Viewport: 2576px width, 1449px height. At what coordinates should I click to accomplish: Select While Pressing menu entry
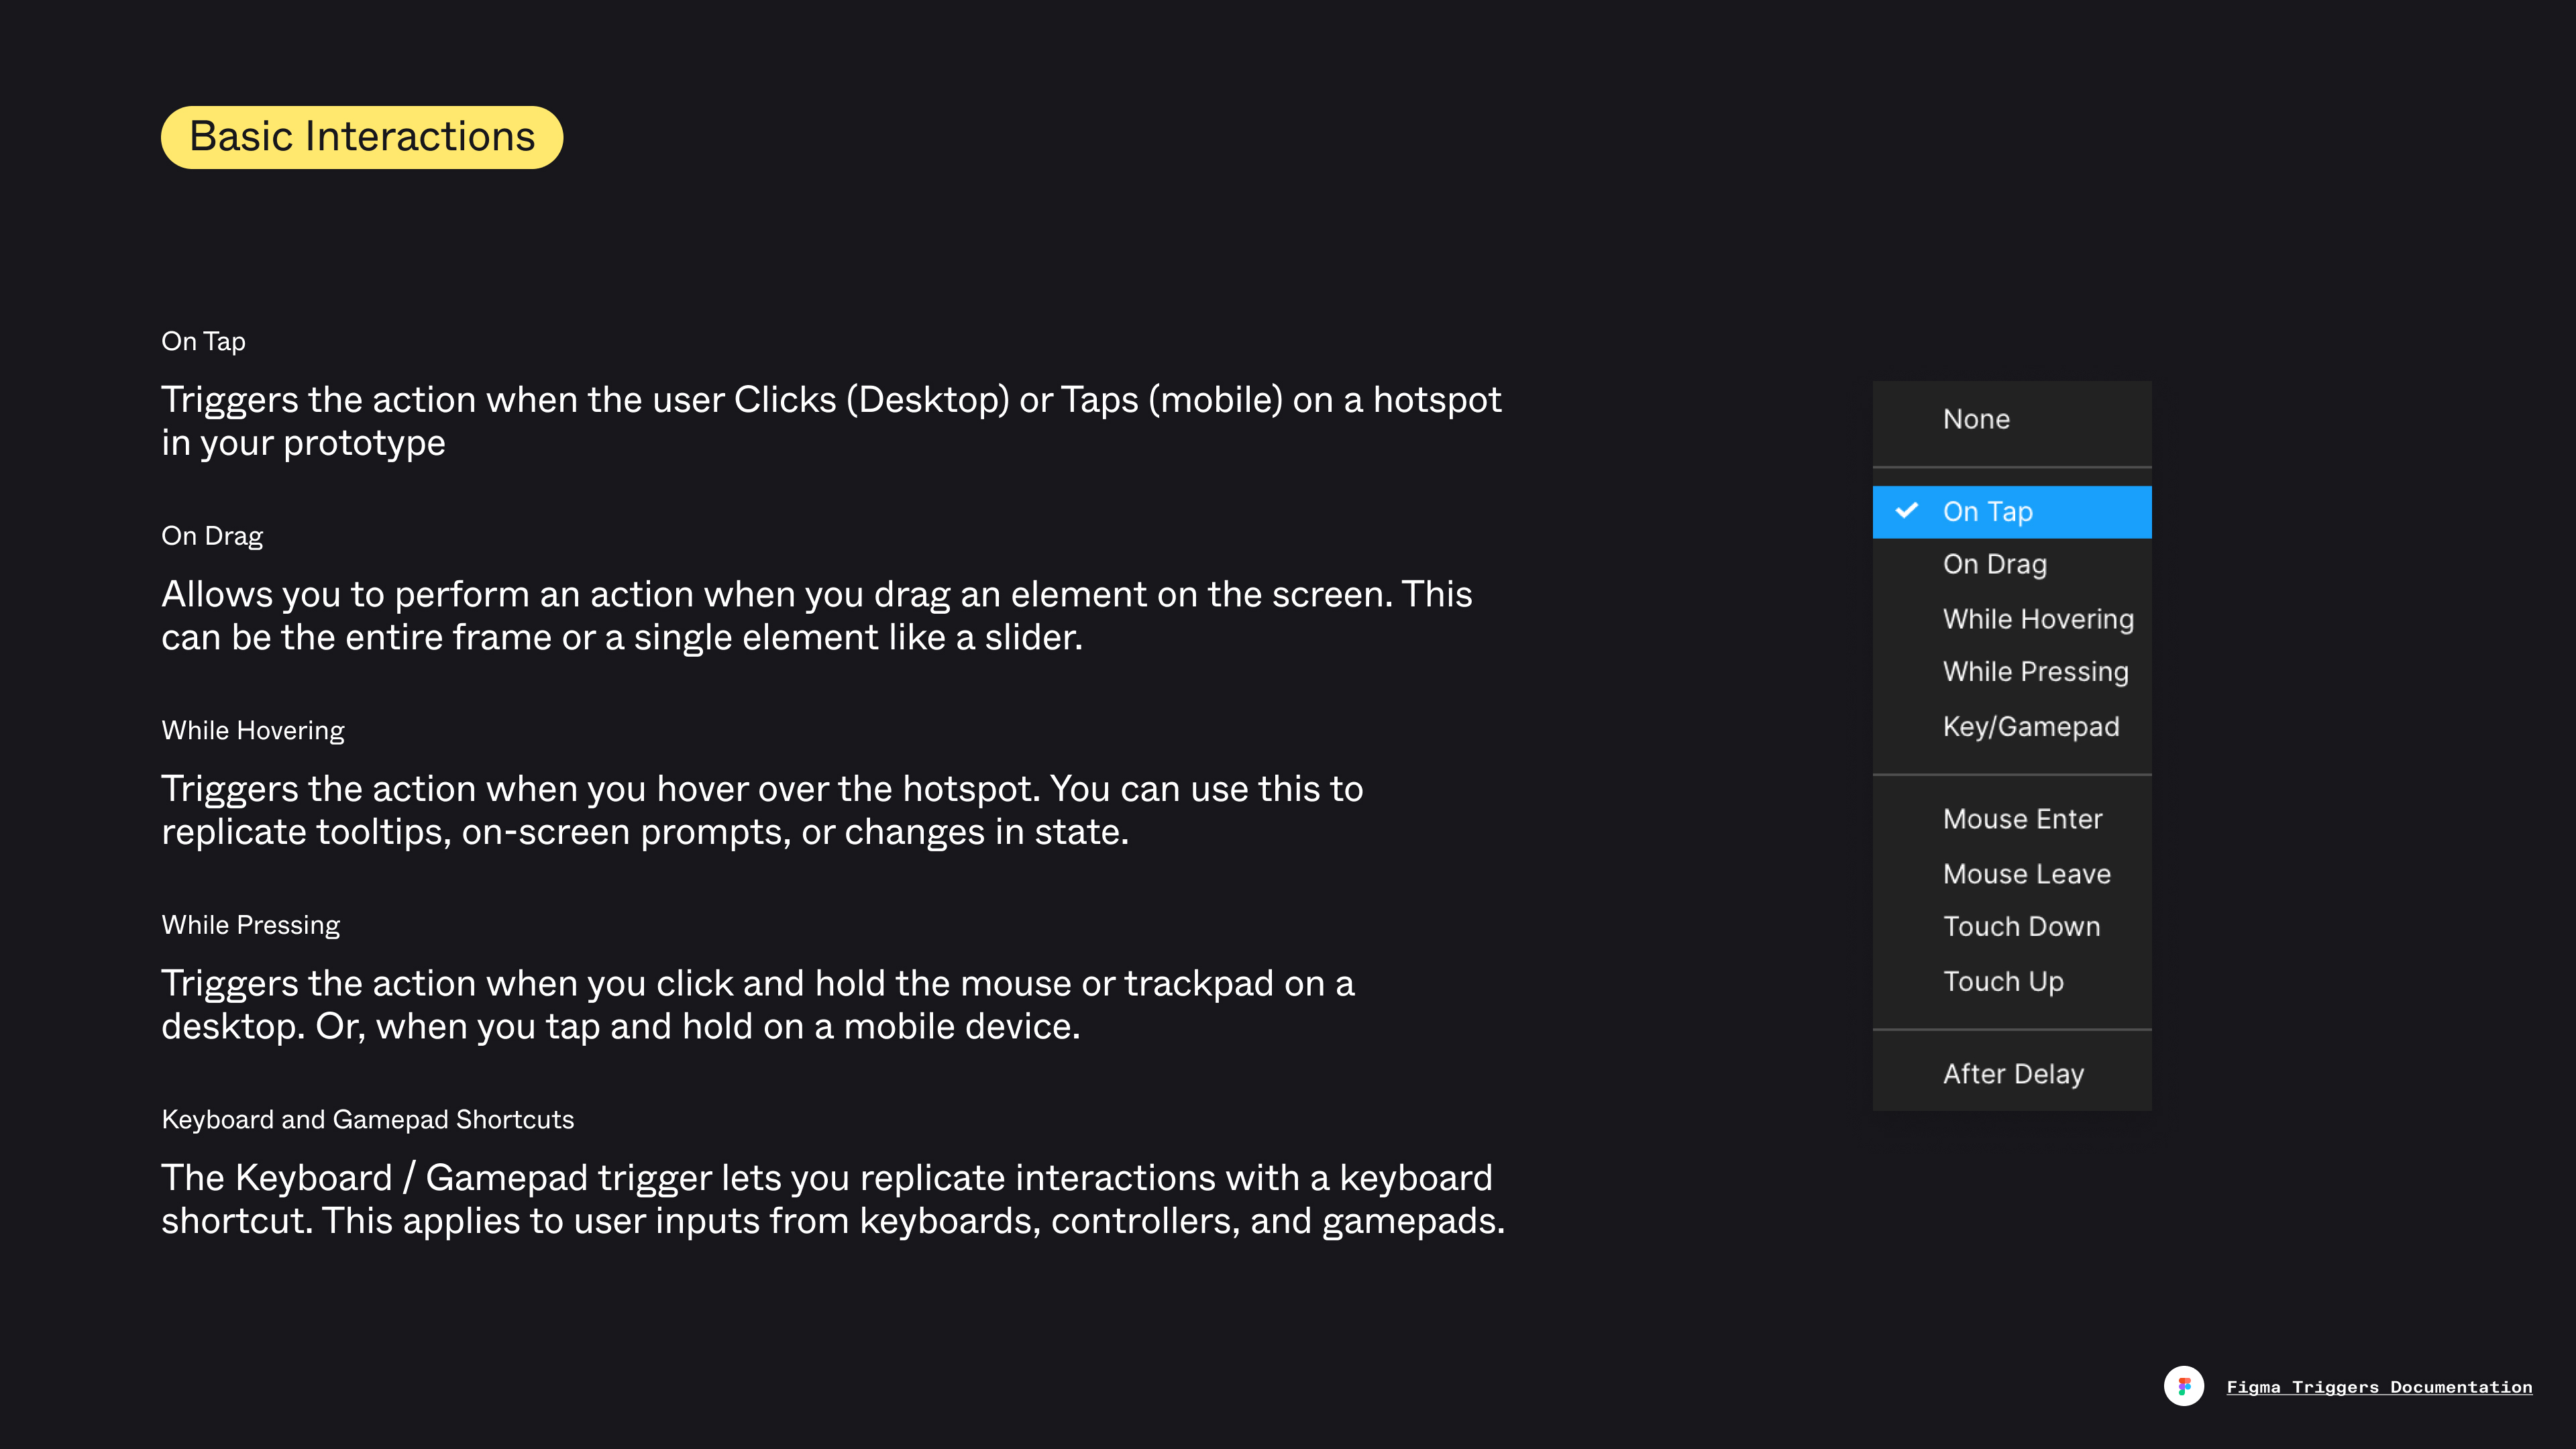[2035, 671]
